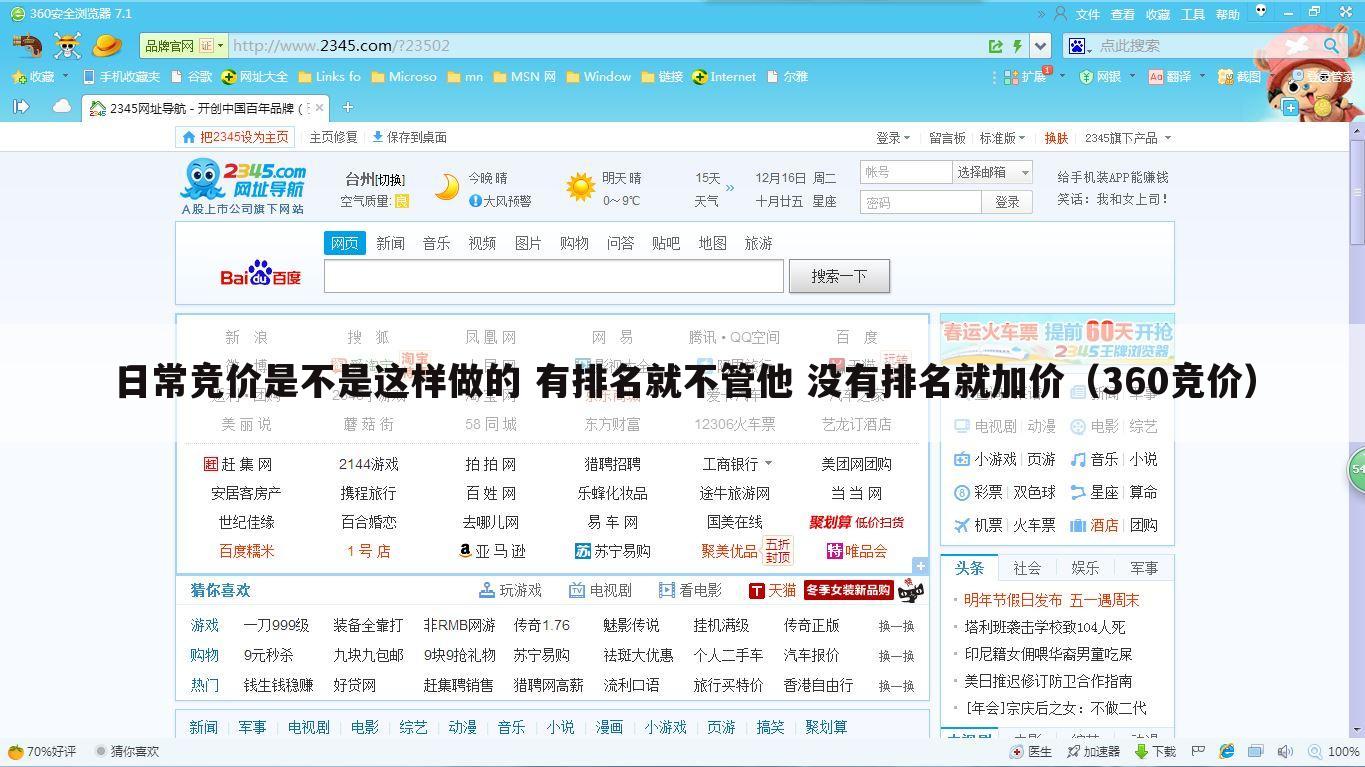Close the 2345网址导航 tab
This screenshot has width=1365, height=767.
[319, 107]
